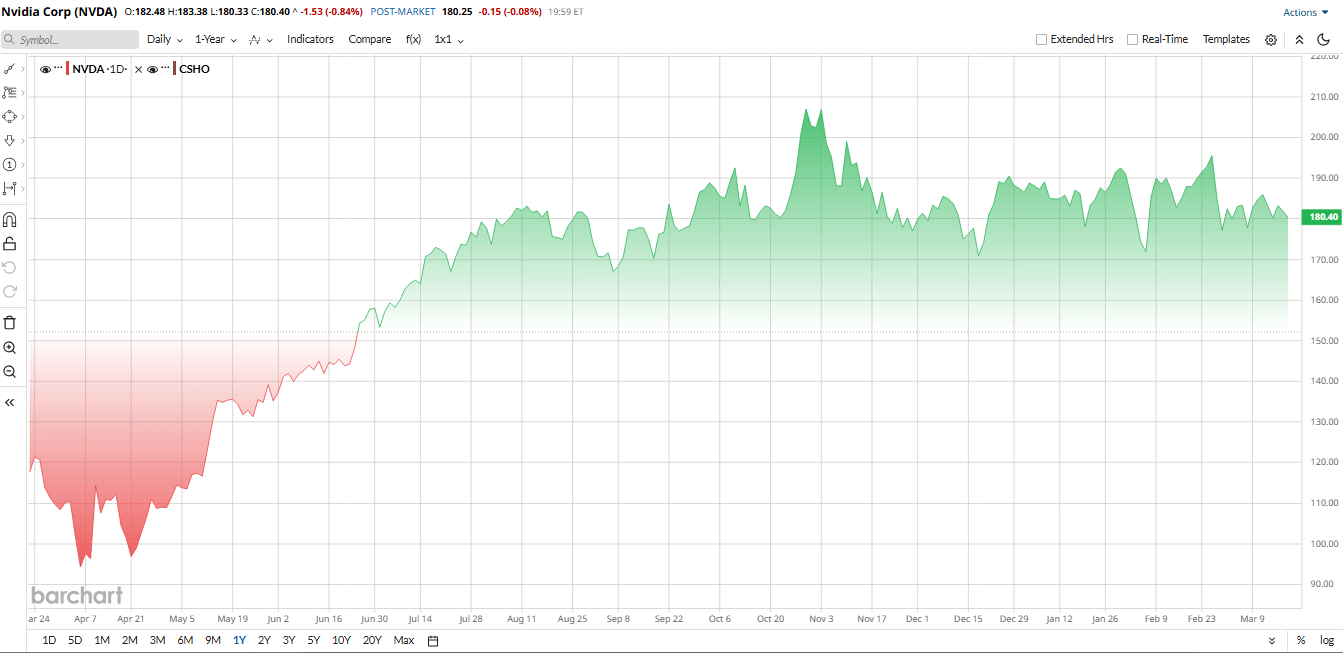The width and height of the screenshot is (1343, 653).
Task: Collapse the drawing toolbar with double chevron
Action: 10,402
